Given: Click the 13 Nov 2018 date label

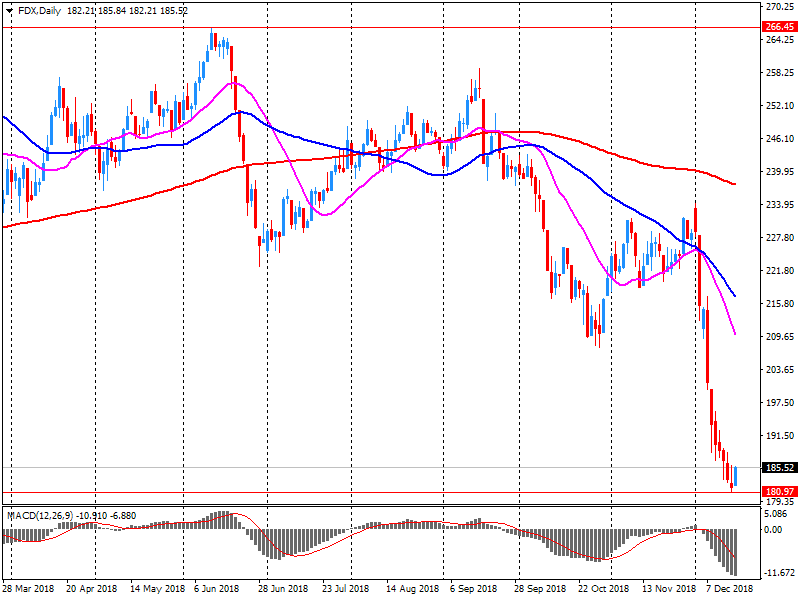Looking at the screenshot, I should coord(668,589).
